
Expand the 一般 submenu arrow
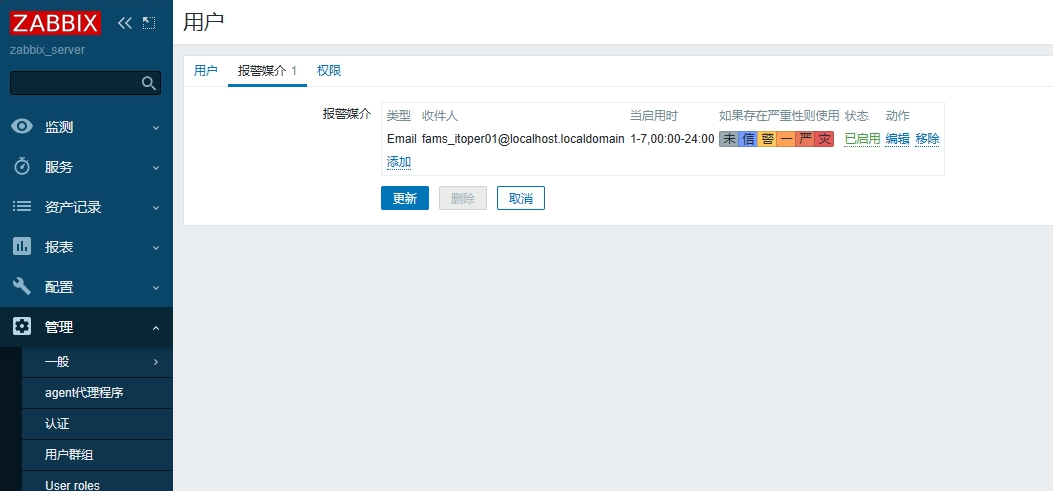(x=155, y=362)
